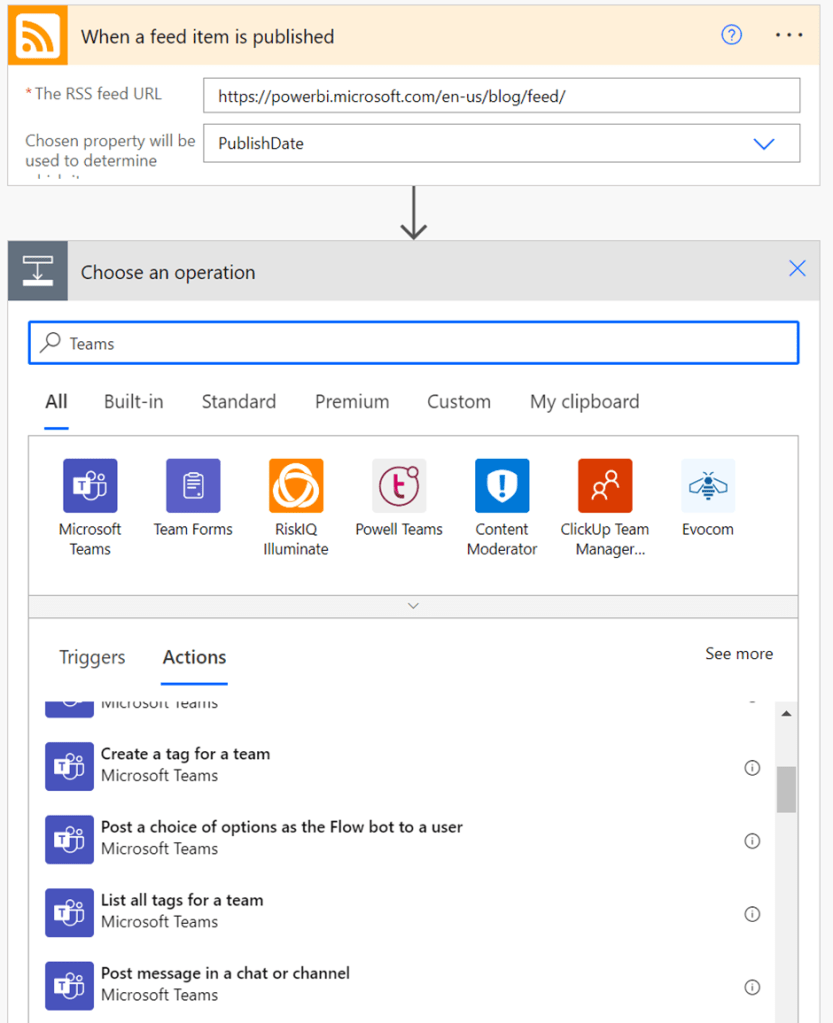Open help for the feed trigger
This screenshot has width=833, height=1023.
(731, 35)
